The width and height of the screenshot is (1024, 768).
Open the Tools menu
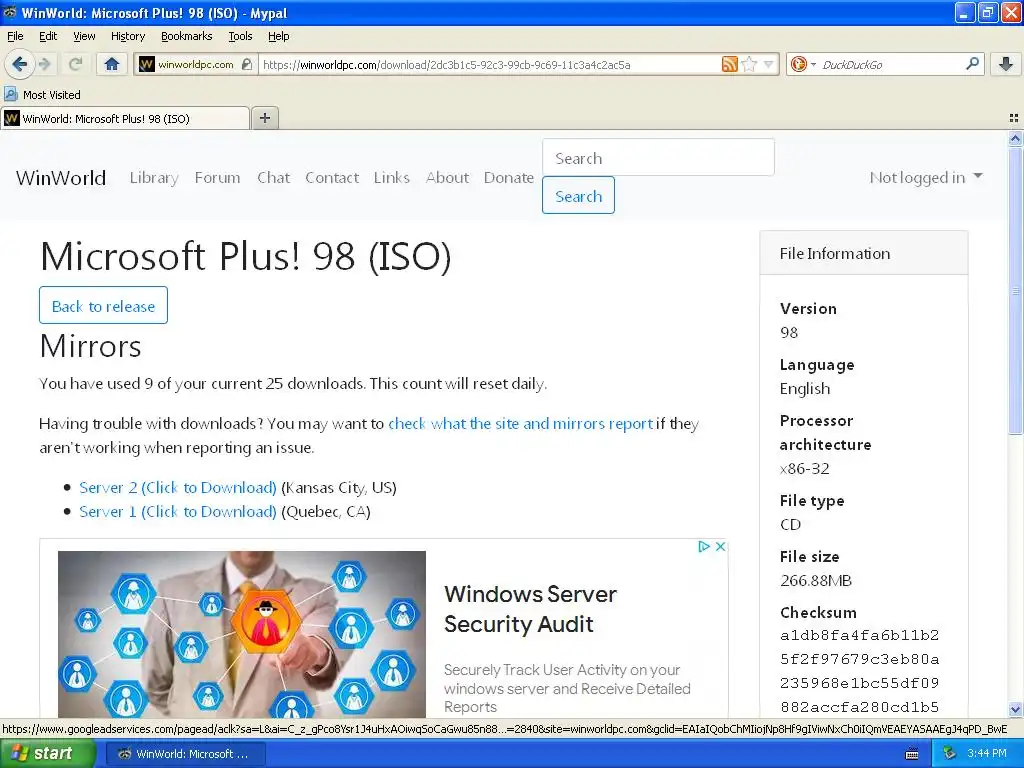[240, 36]
